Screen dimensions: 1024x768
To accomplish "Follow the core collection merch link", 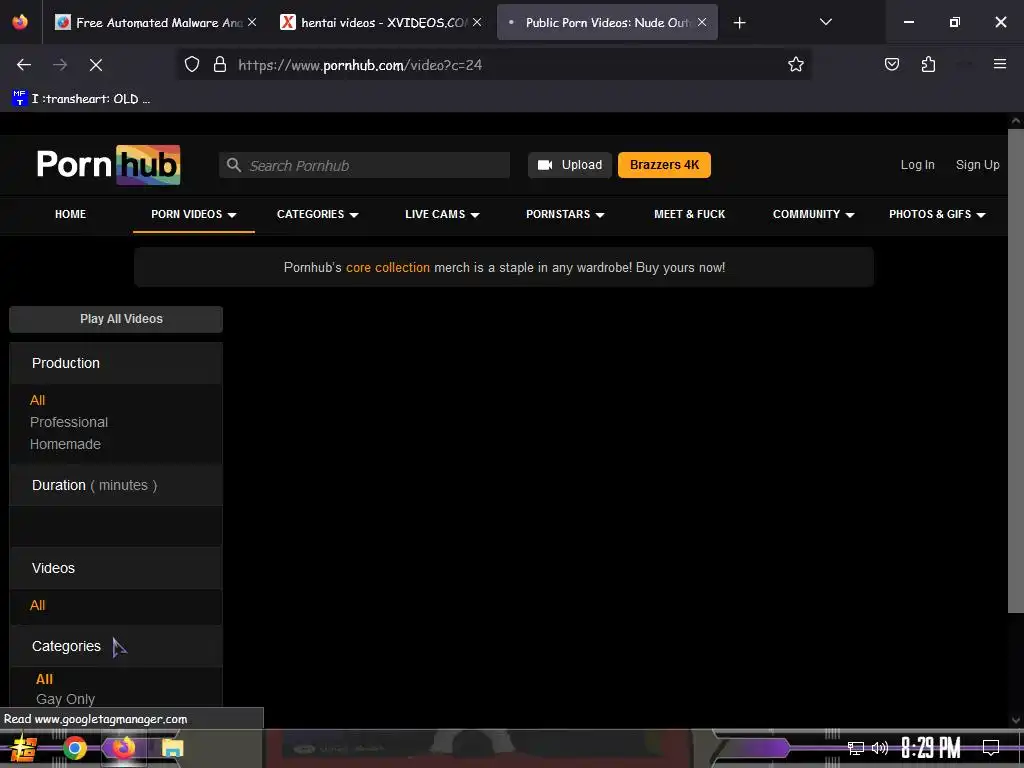I will coord(388,268).
